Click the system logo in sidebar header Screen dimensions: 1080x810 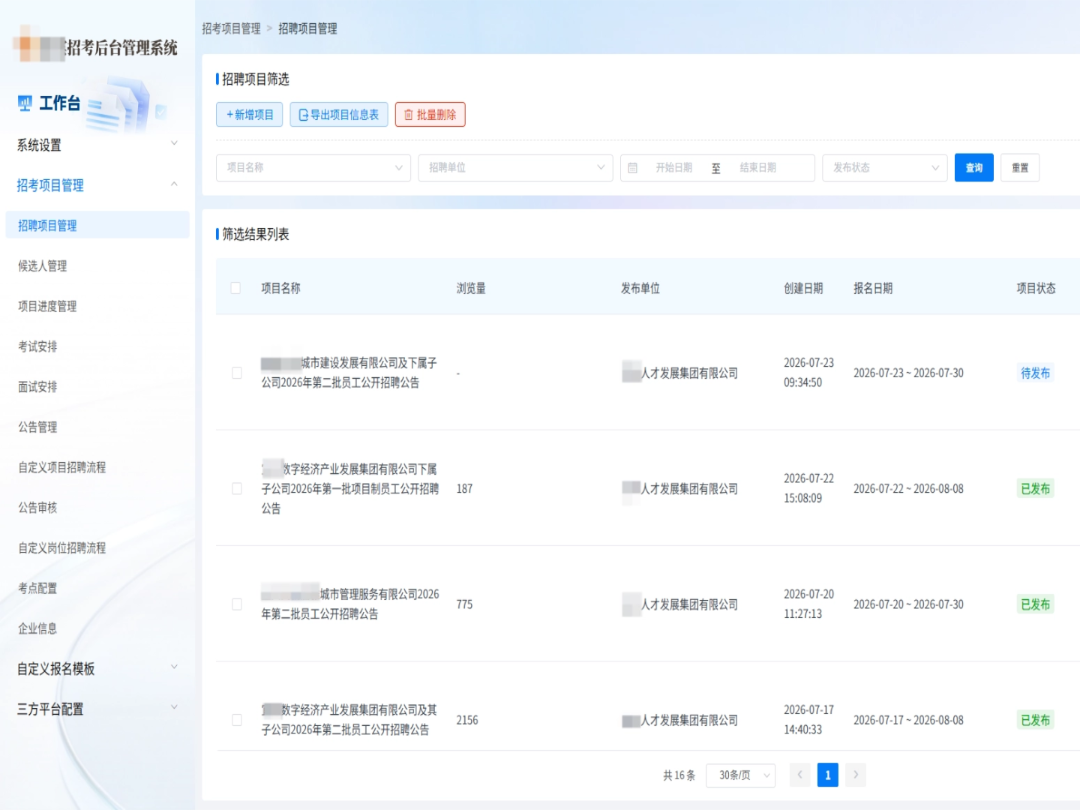pos(39,45)
